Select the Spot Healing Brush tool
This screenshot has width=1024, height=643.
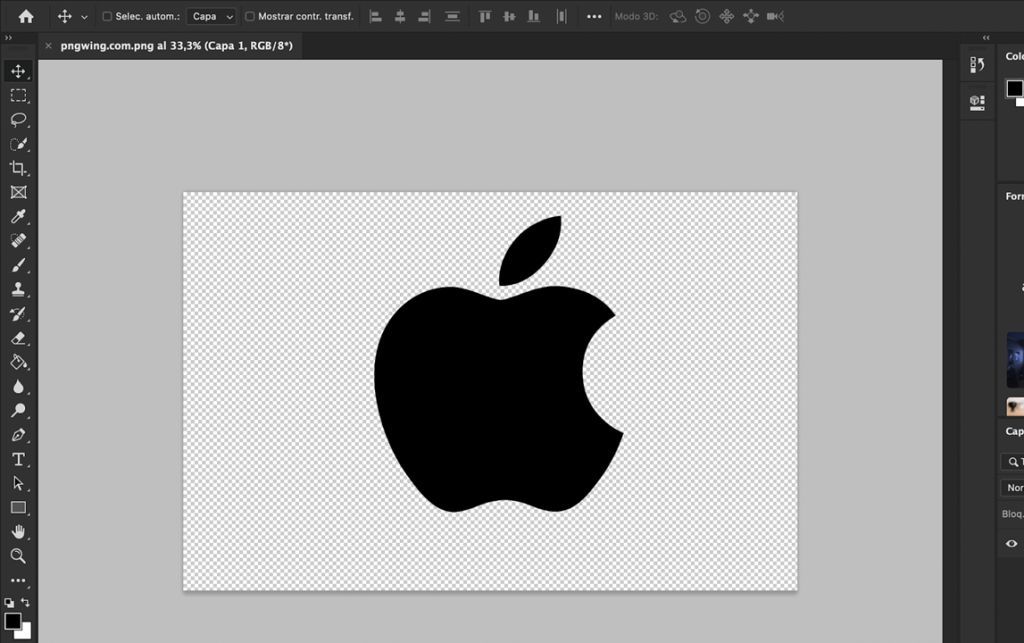[18, 240]
